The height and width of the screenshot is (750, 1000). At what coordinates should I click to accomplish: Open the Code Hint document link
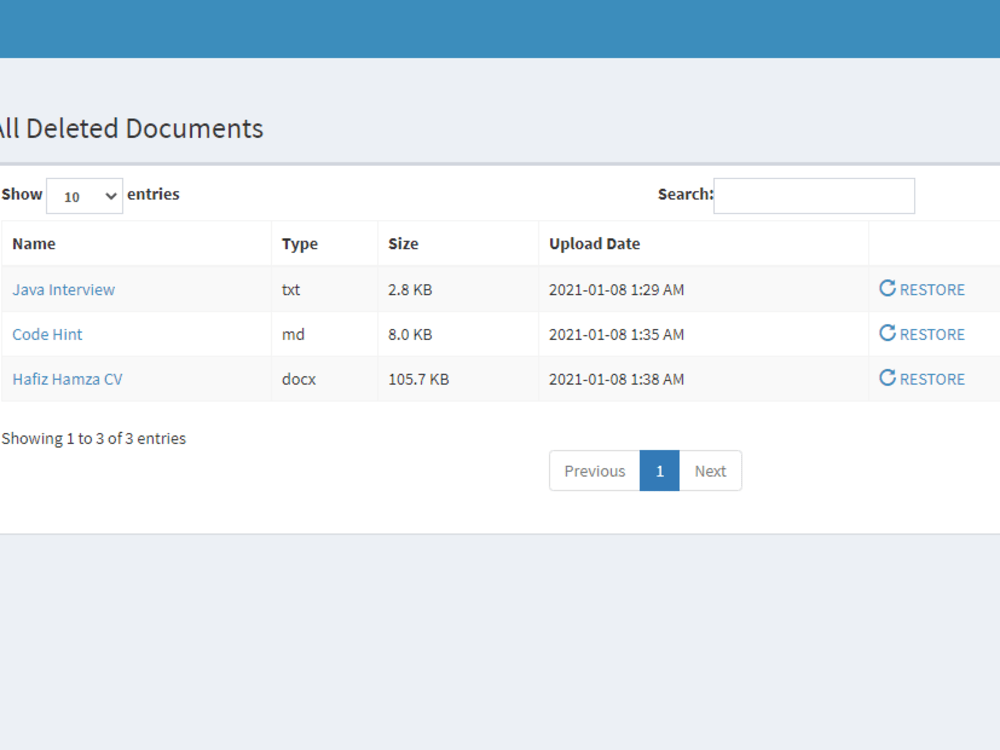coord(47,334)
